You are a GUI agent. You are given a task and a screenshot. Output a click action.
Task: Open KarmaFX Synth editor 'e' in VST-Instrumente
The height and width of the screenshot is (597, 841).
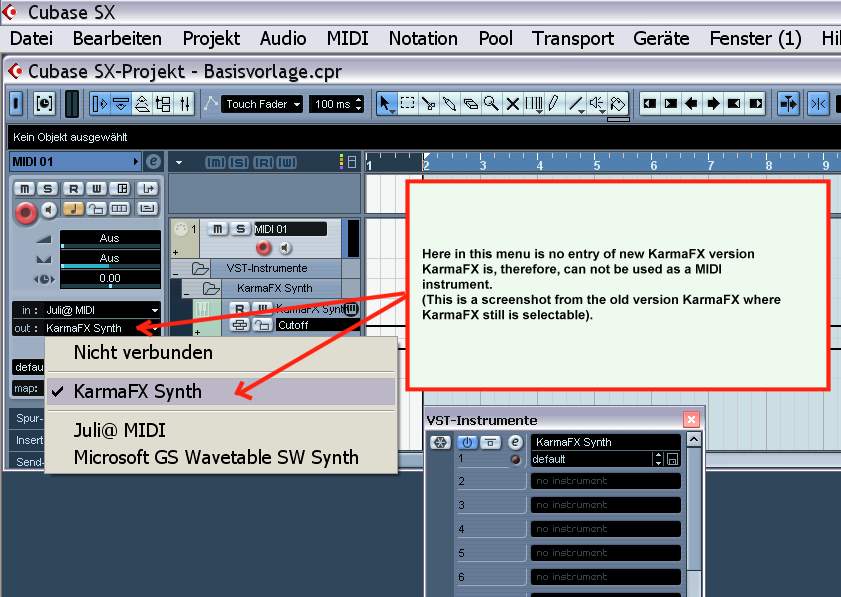click(x=515, y=442)
